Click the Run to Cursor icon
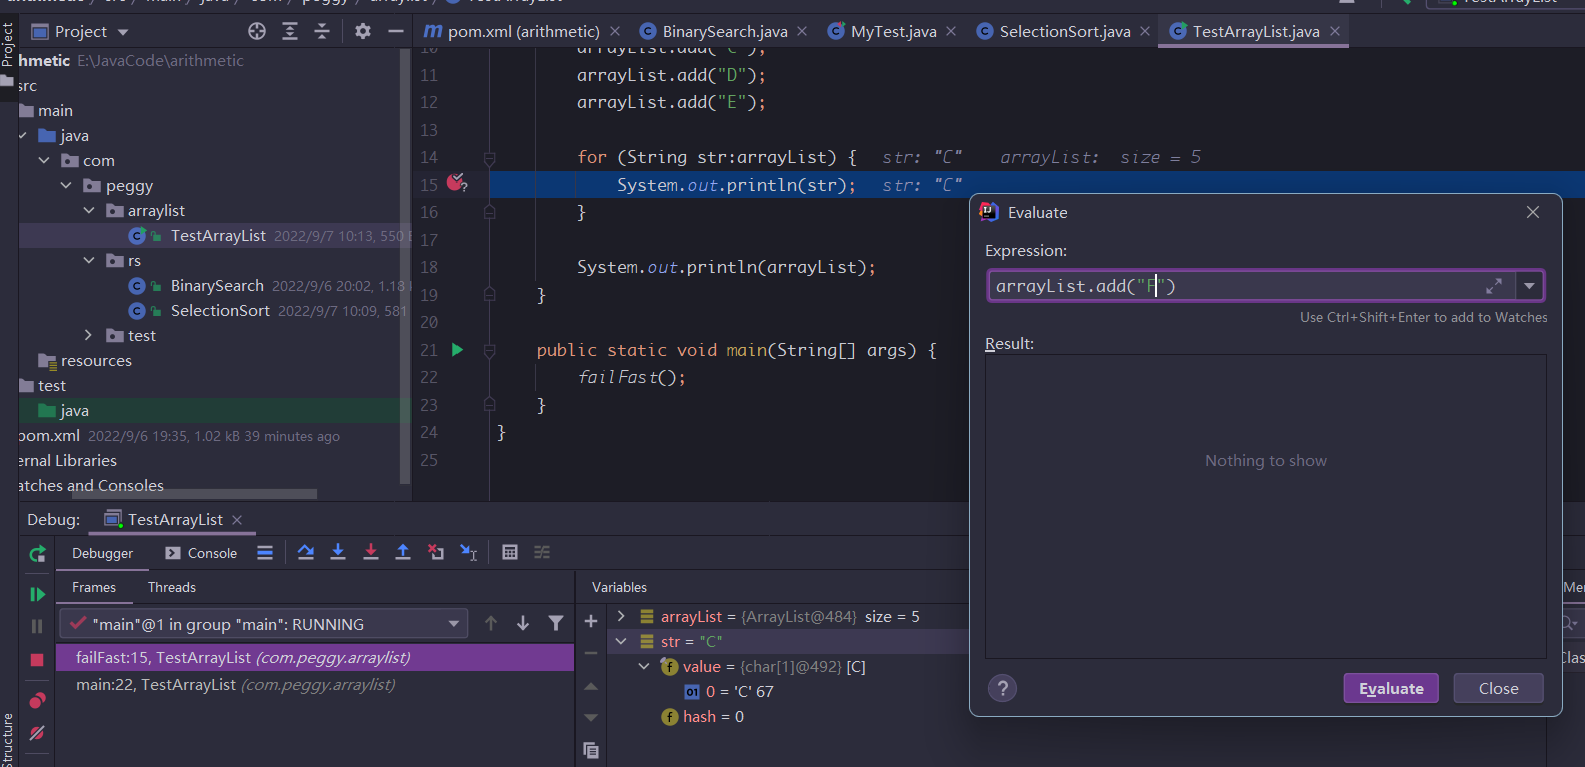The image size is (1585, 767). click(x=468, y=552)
